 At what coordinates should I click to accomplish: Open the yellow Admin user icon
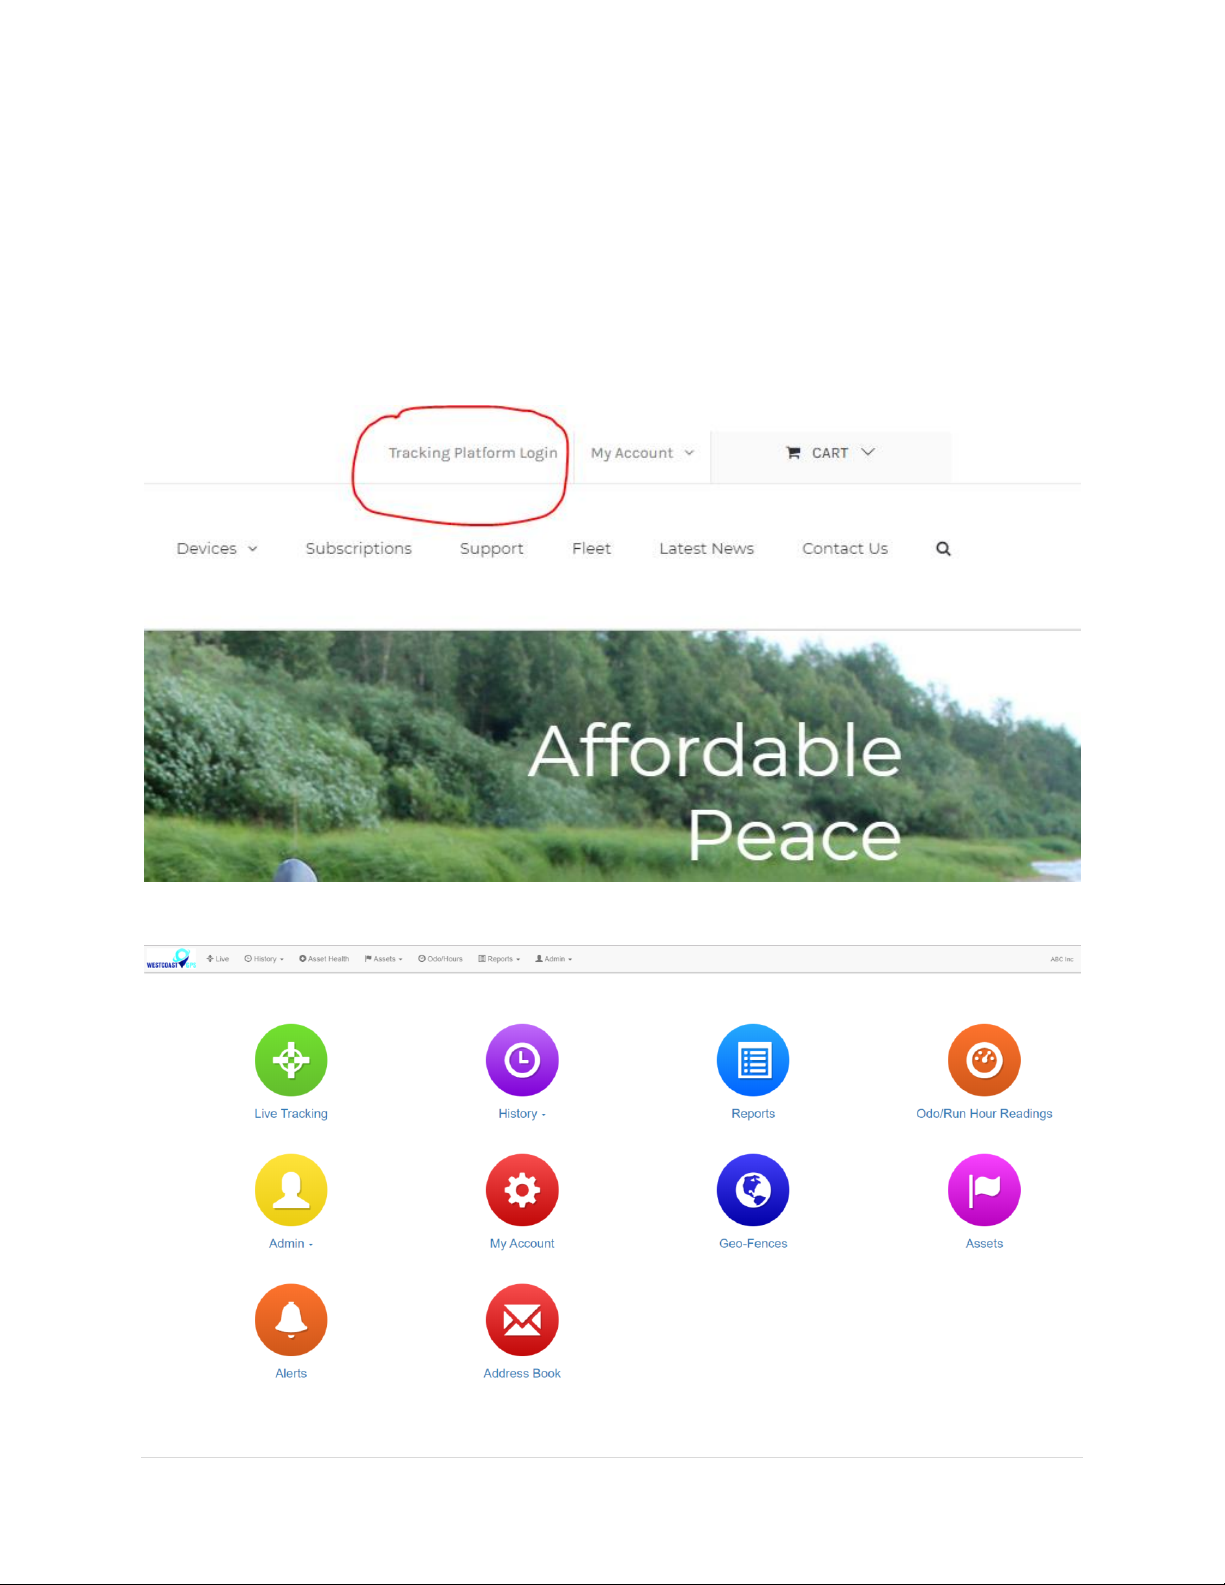coord(291,1190)
